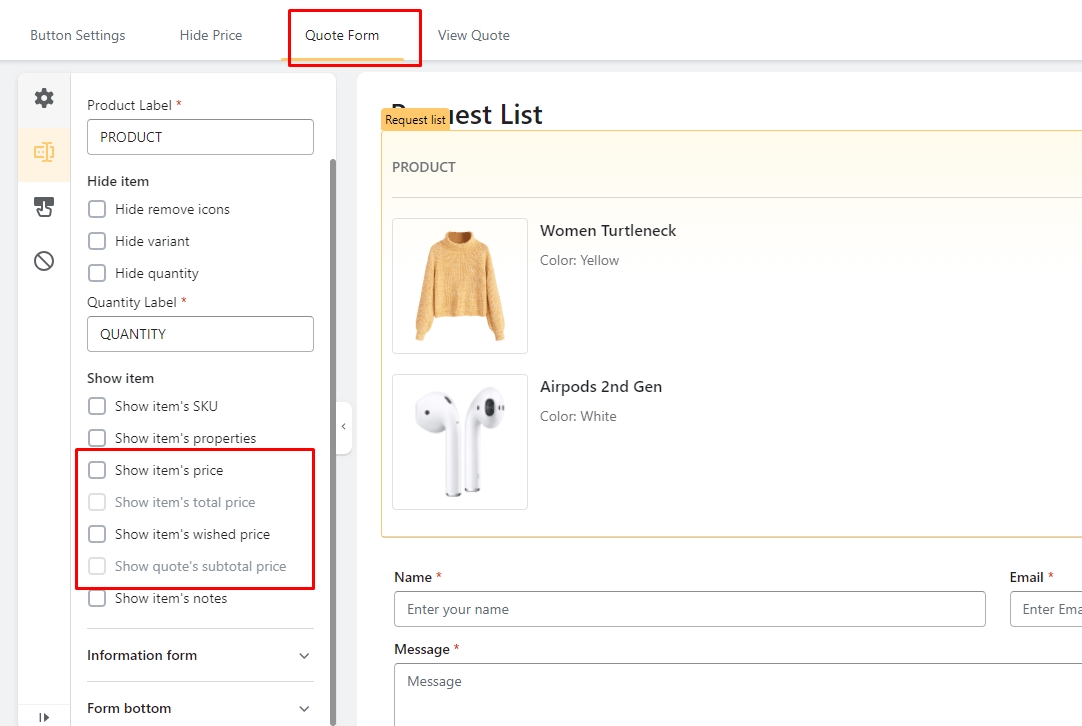Switch to the Button Settings tab

tap(78, 35)
